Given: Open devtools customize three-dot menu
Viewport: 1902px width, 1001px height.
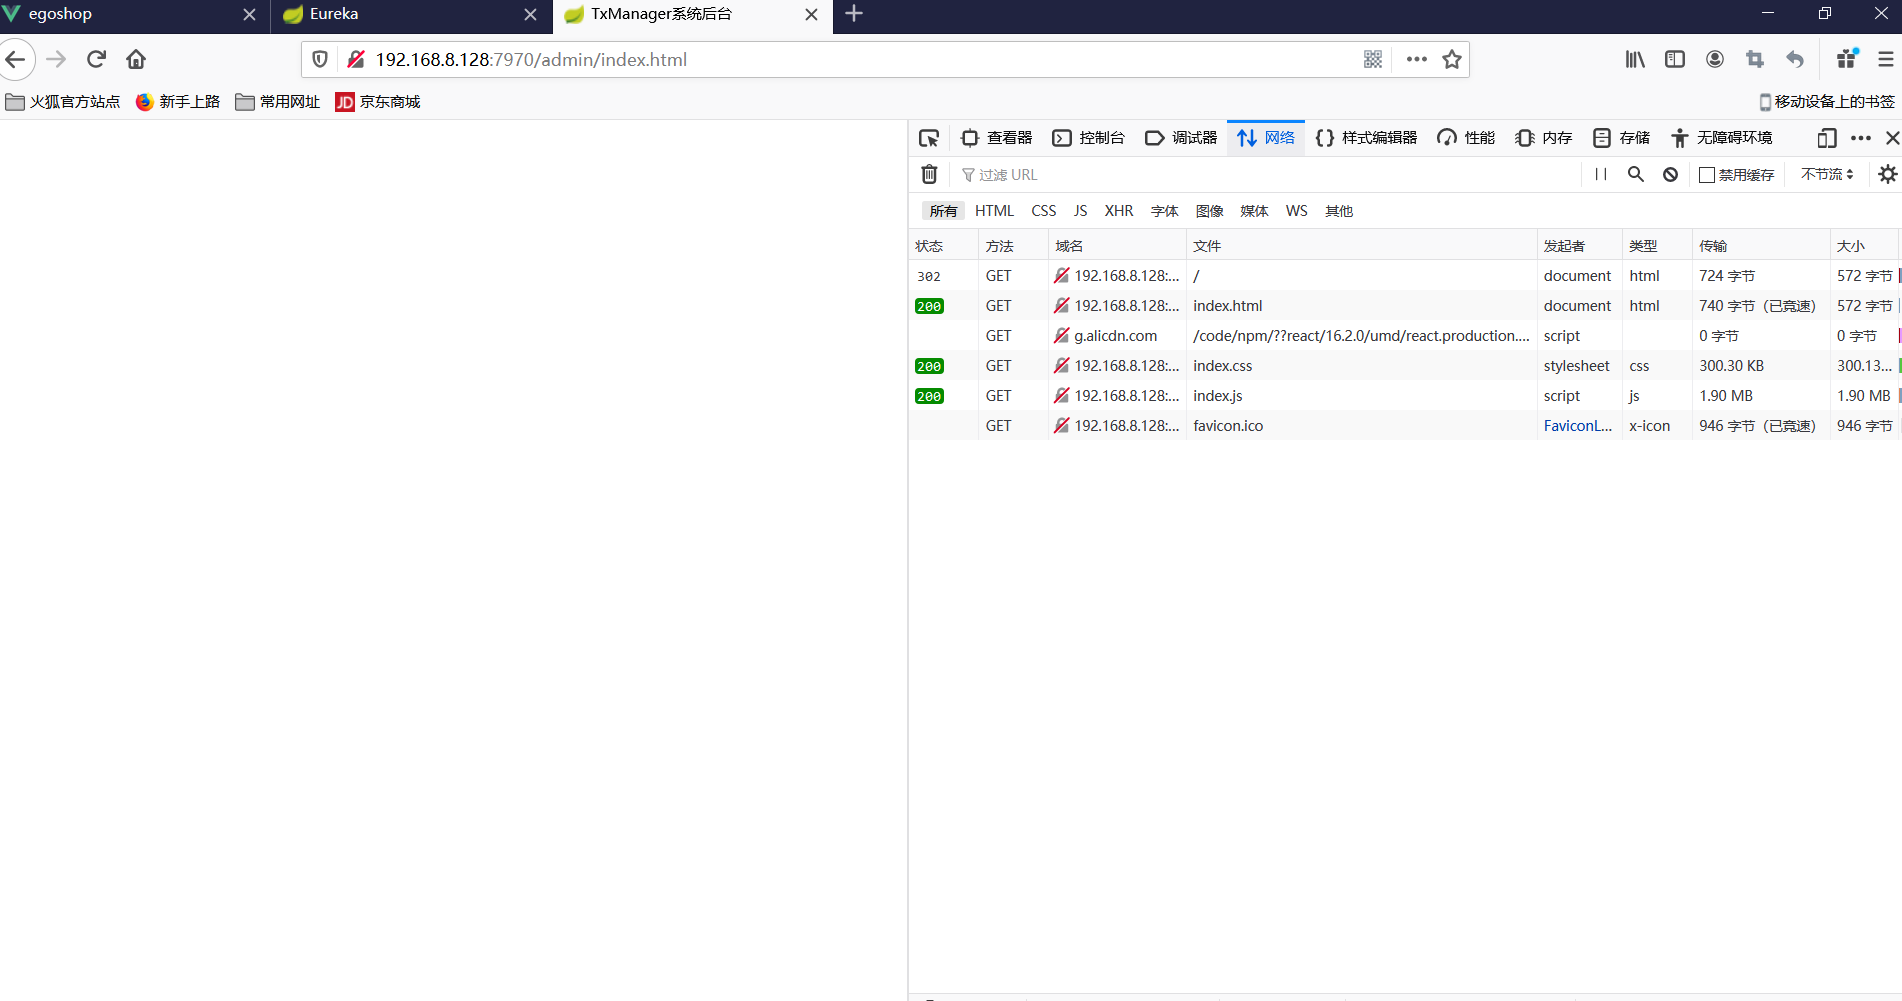Looking at the screenshot, I should [x=1860, y=138].
